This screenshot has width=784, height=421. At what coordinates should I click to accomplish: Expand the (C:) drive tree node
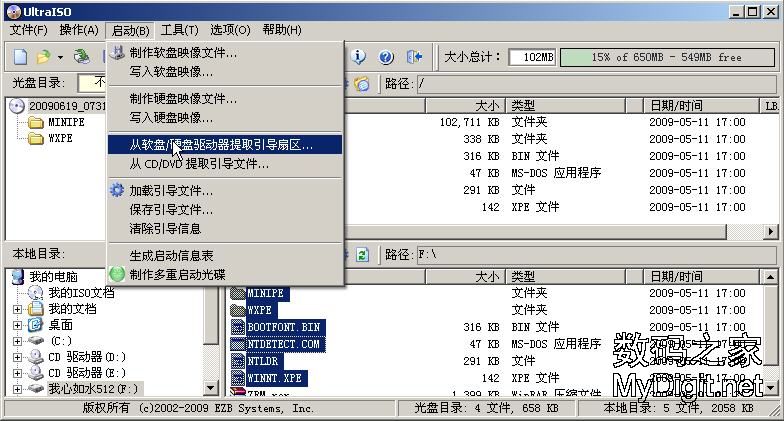(18, 342)
